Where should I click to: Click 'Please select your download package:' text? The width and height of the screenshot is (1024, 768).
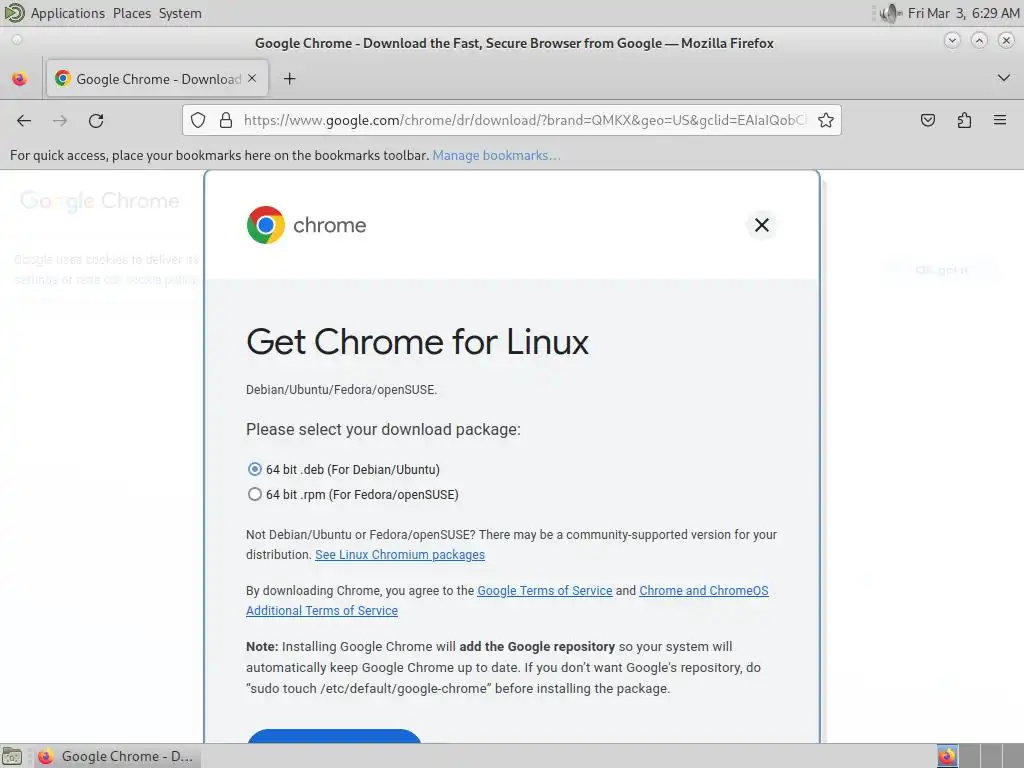coord(383,429)
